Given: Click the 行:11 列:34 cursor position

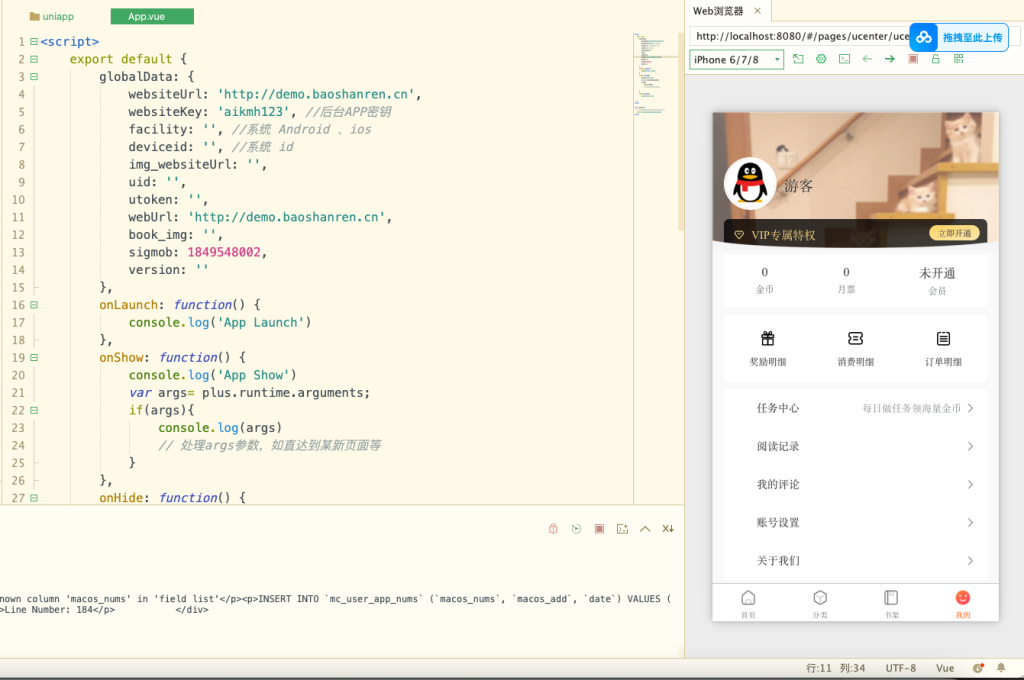Looking at the screenshot, I should [835, 668].
